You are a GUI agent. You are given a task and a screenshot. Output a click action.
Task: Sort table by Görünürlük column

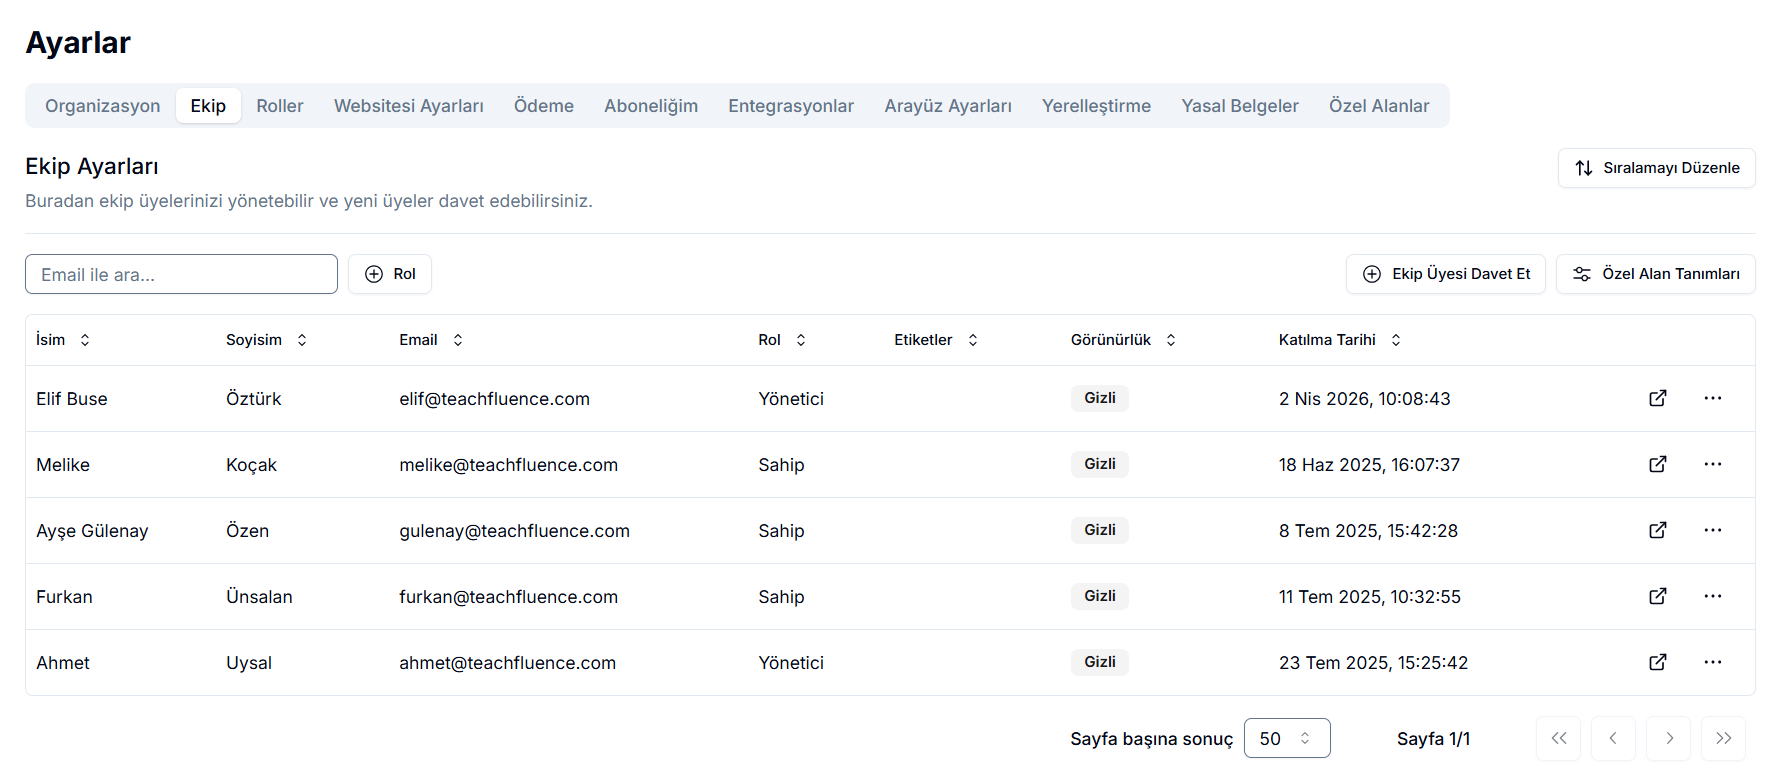(x=1123, y=340)
